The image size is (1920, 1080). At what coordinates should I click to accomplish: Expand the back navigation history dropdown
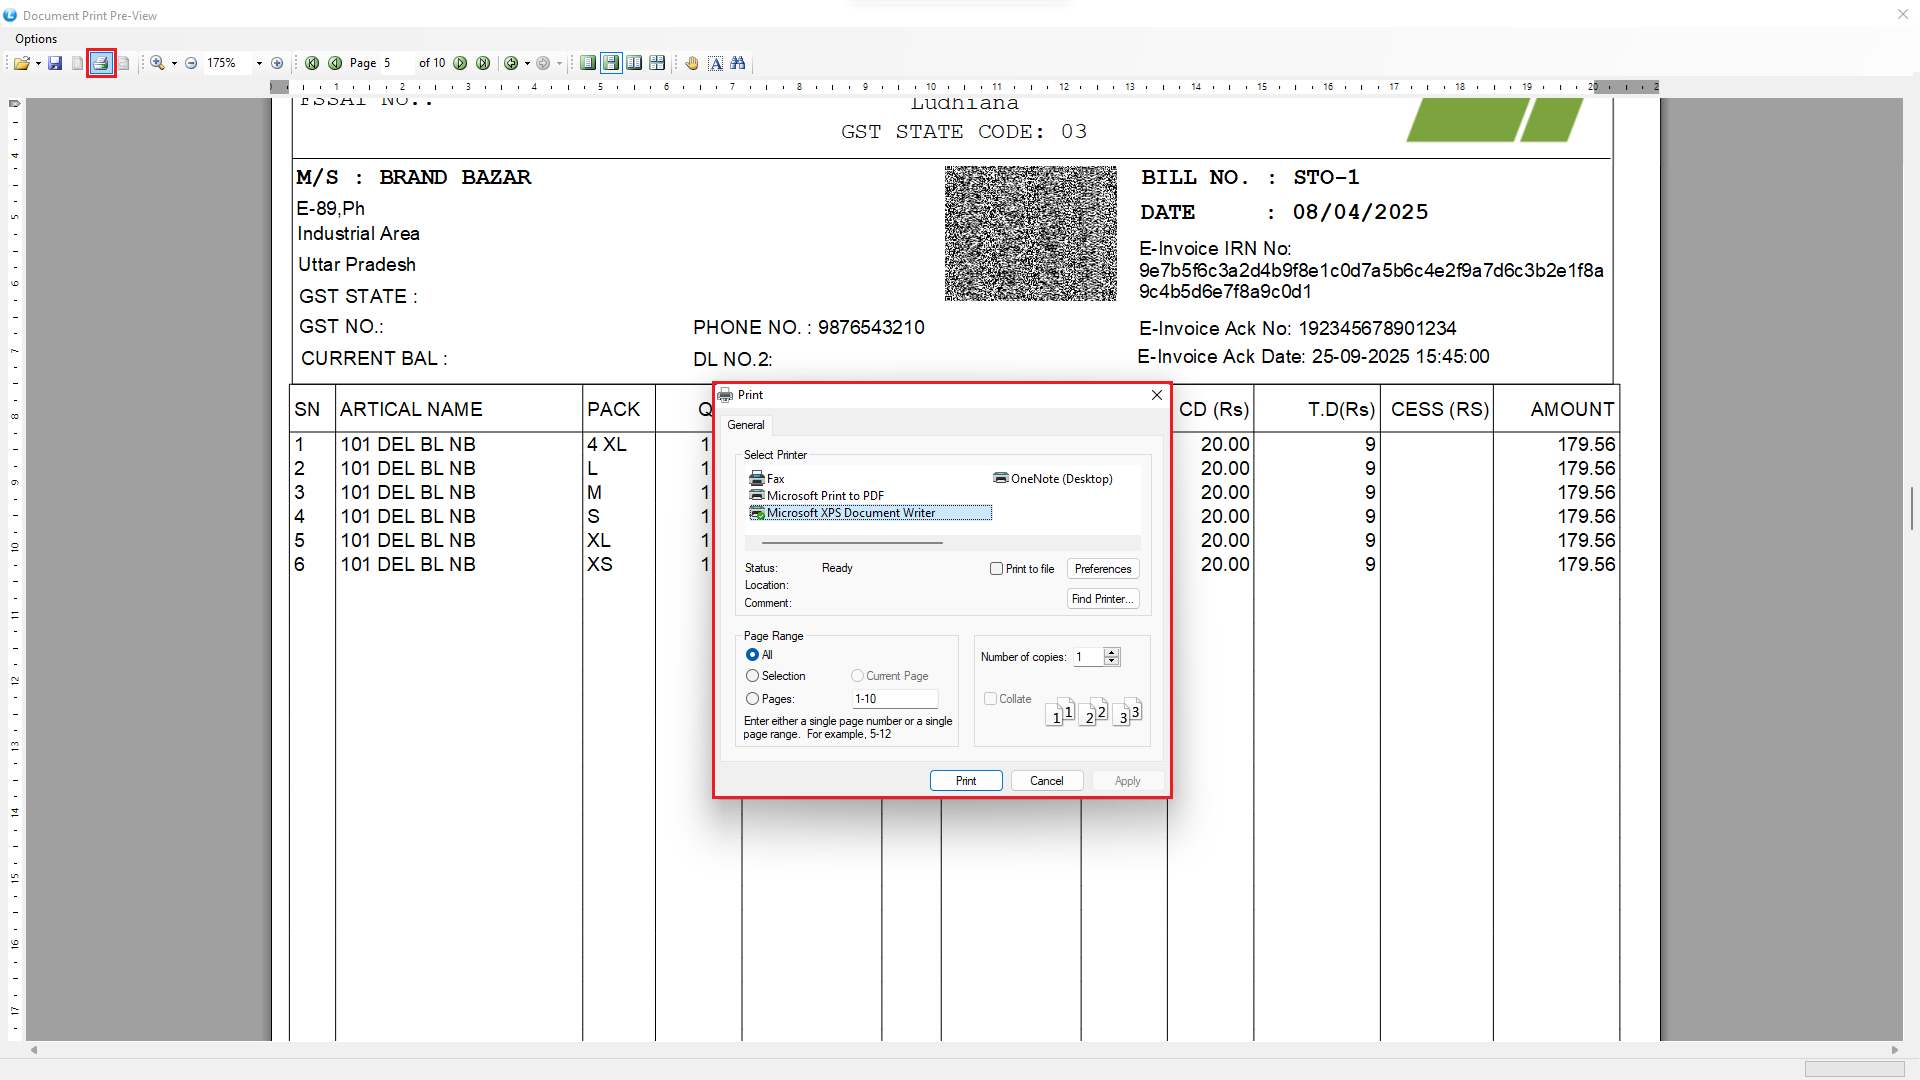coord(527,63)
